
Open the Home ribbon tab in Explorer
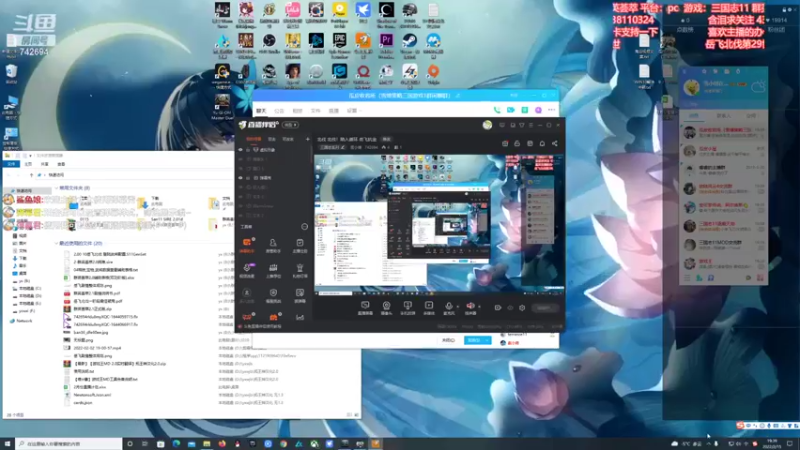[28, 164]
